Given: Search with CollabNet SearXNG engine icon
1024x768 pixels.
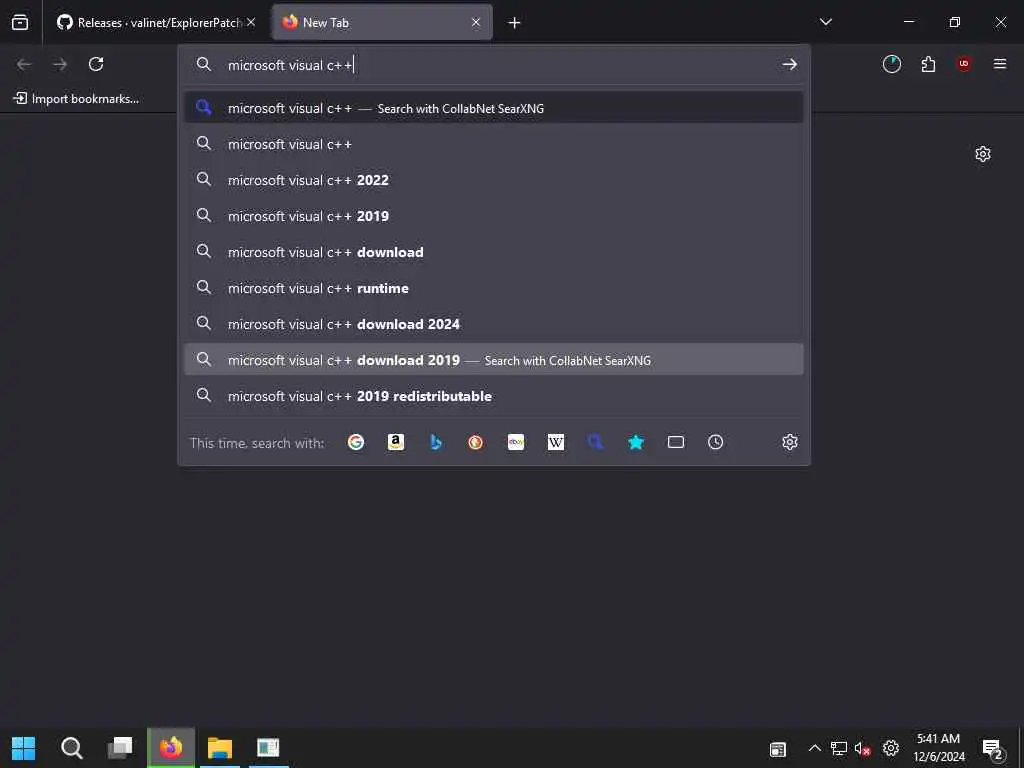Looking at the screenshot, I should pyautogui.click(x=596, y=442).
